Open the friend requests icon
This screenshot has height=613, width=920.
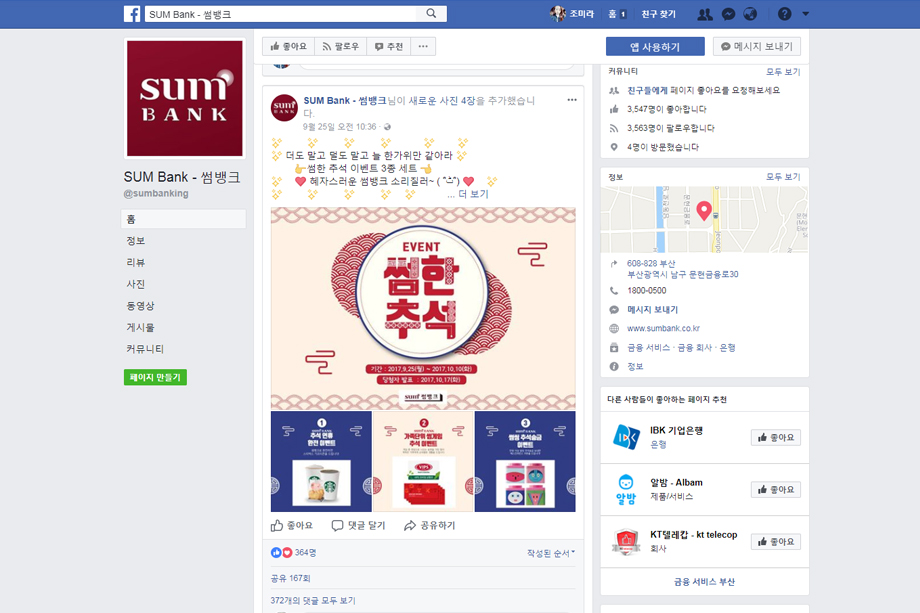pos(705,14)
